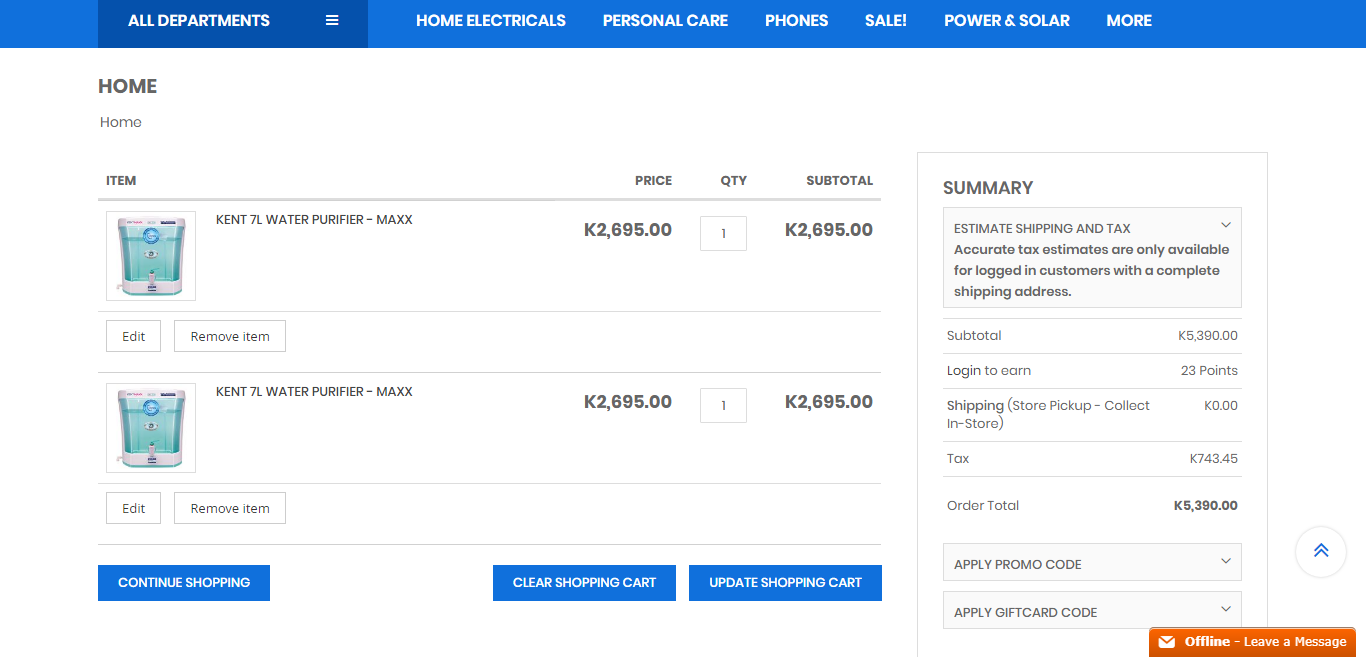
Task: Open the More menu item
Action: click(1129, 20)
